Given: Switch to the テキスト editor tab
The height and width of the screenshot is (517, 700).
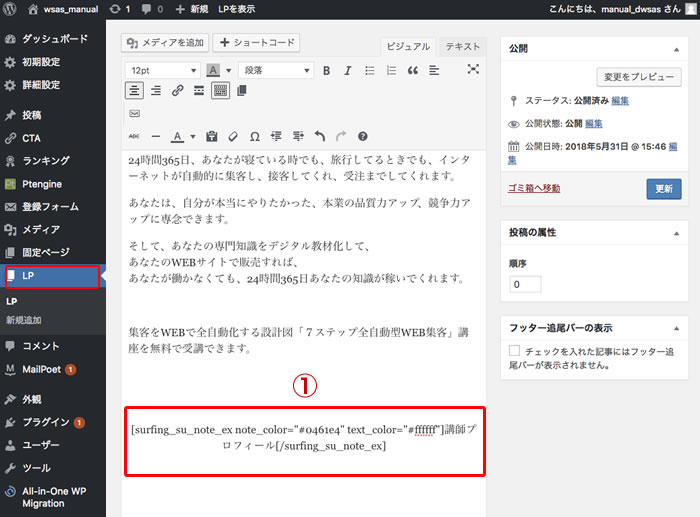Looking at the screenshot, I should (462, 47).
